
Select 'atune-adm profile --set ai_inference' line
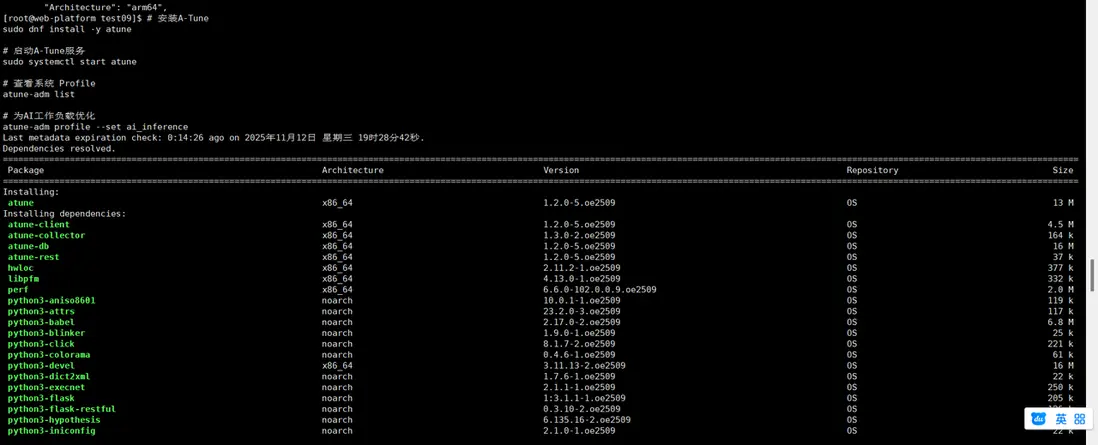pos(95,127)
